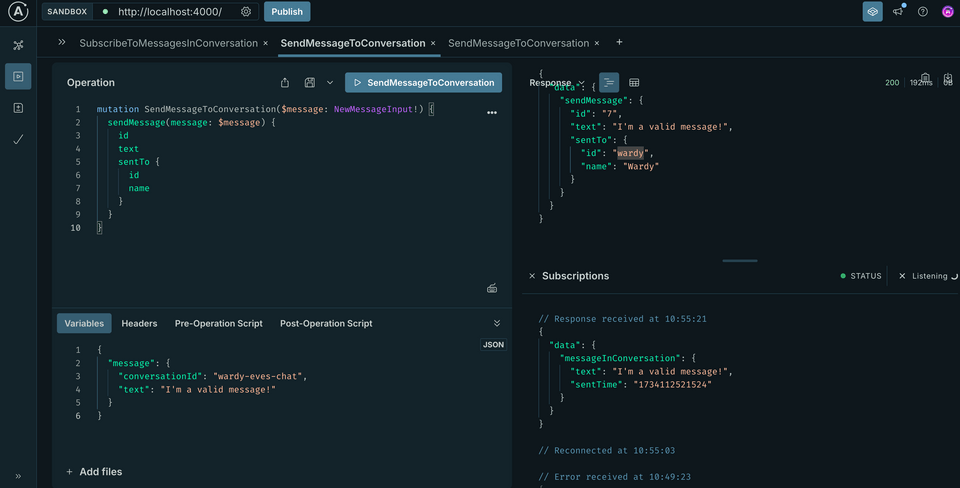The width and height of the screenshot is (960, 488).
Task: Open Checks checkmark icon in sidebar
Action: pos(18,140)
